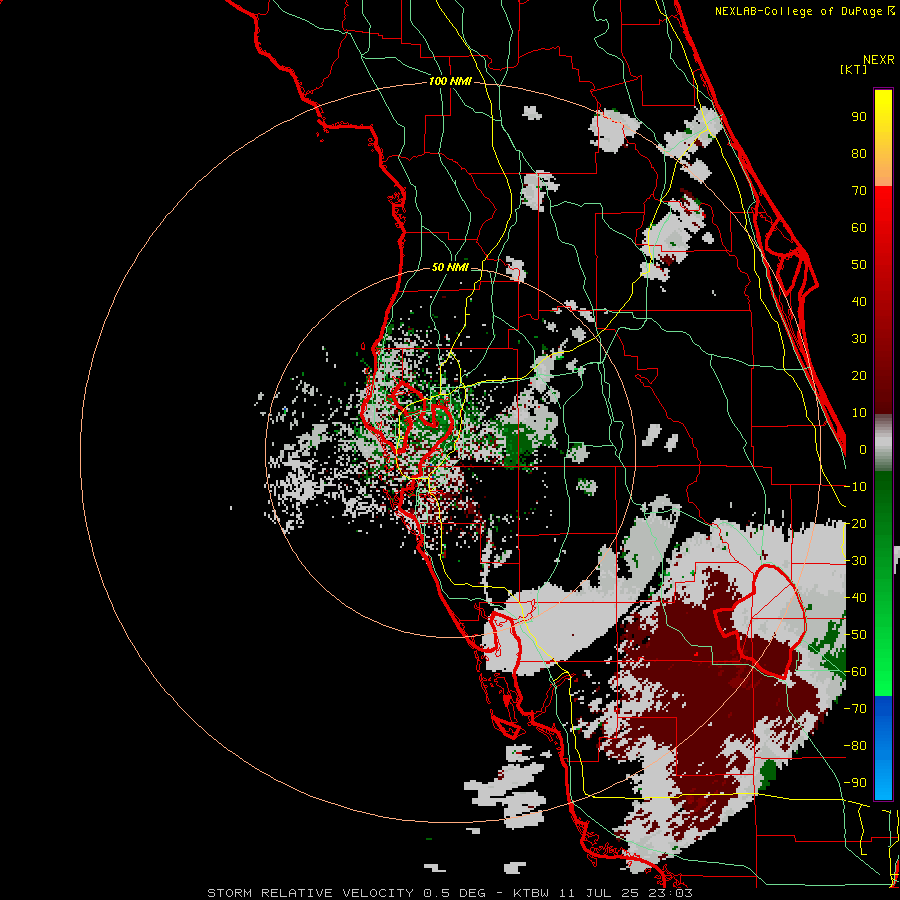Viewport: 900px width, 900px height.
Task: Click the [KT] units label
Action: (853, 69)
